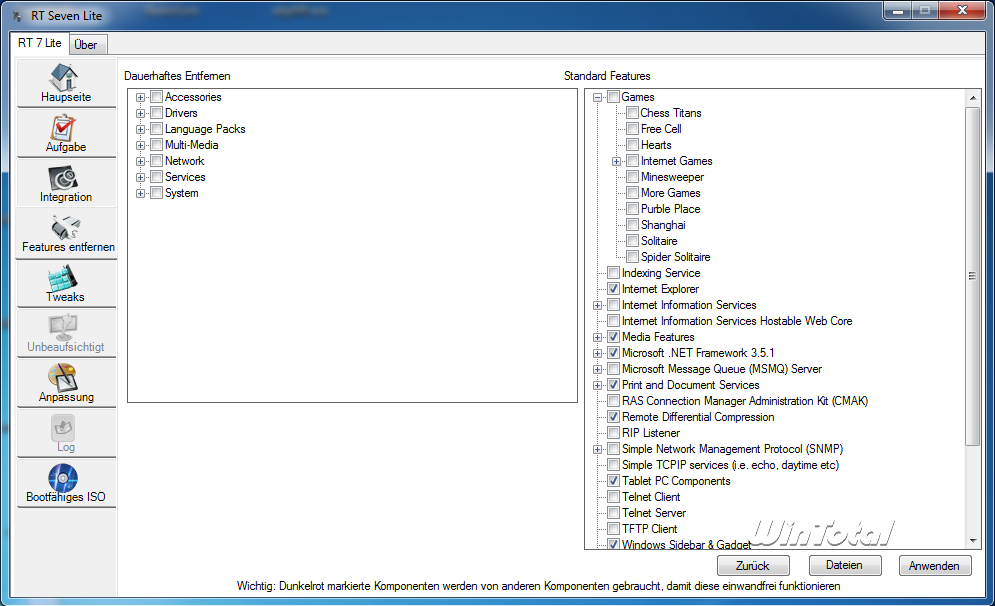Select the RIP Listener item
This screenshot has width=995, height=606.
point(650,433)
